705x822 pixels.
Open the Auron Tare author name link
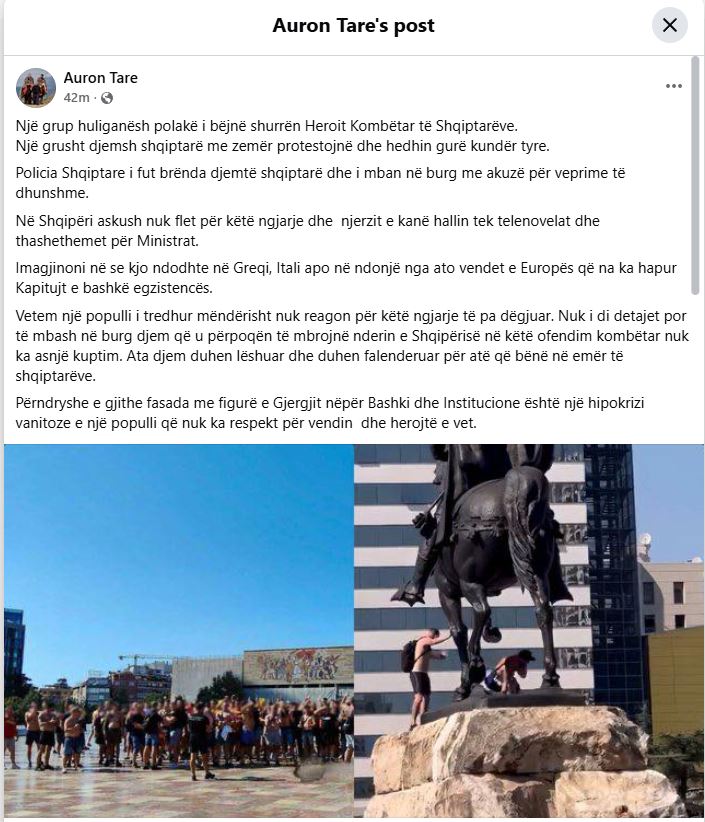click(x=101, y=78)
